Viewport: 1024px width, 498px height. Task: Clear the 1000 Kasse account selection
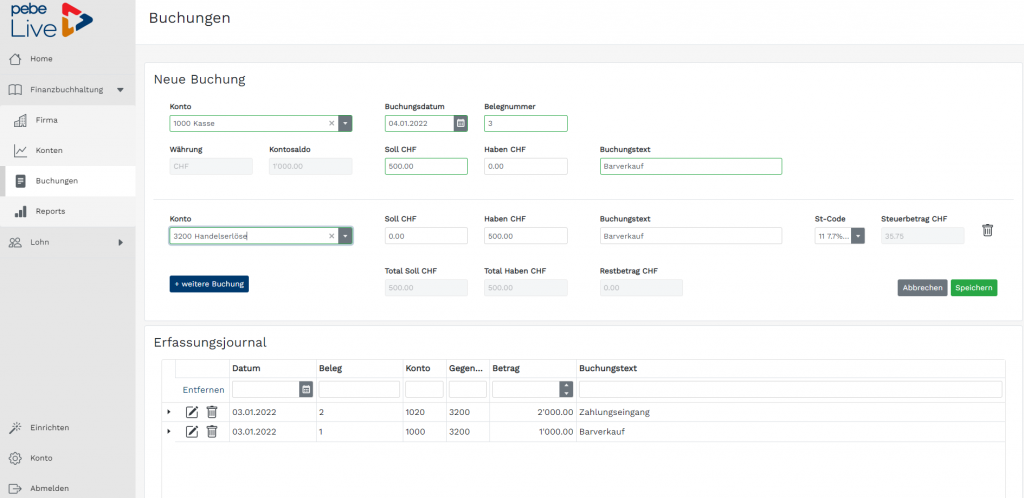pos(331,123)
